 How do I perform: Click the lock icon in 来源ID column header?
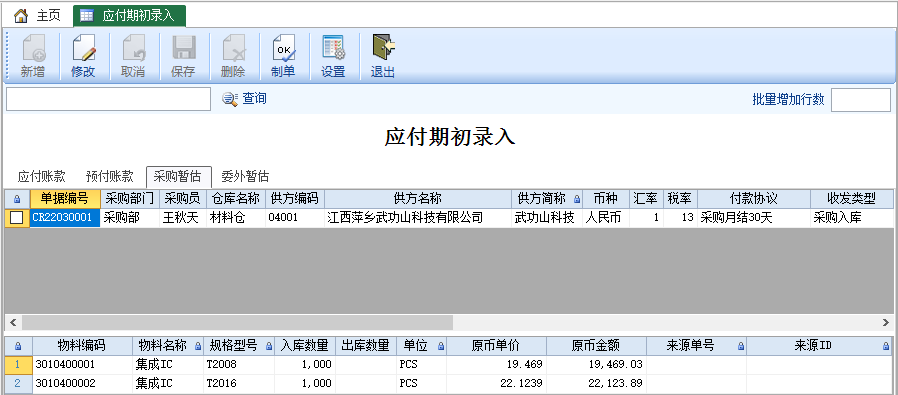(886, 346)
